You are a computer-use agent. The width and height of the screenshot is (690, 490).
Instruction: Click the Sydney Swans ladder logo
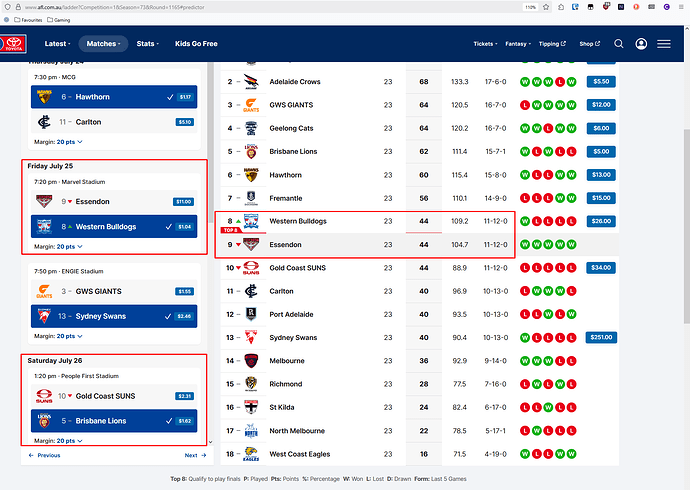[251, 337]
